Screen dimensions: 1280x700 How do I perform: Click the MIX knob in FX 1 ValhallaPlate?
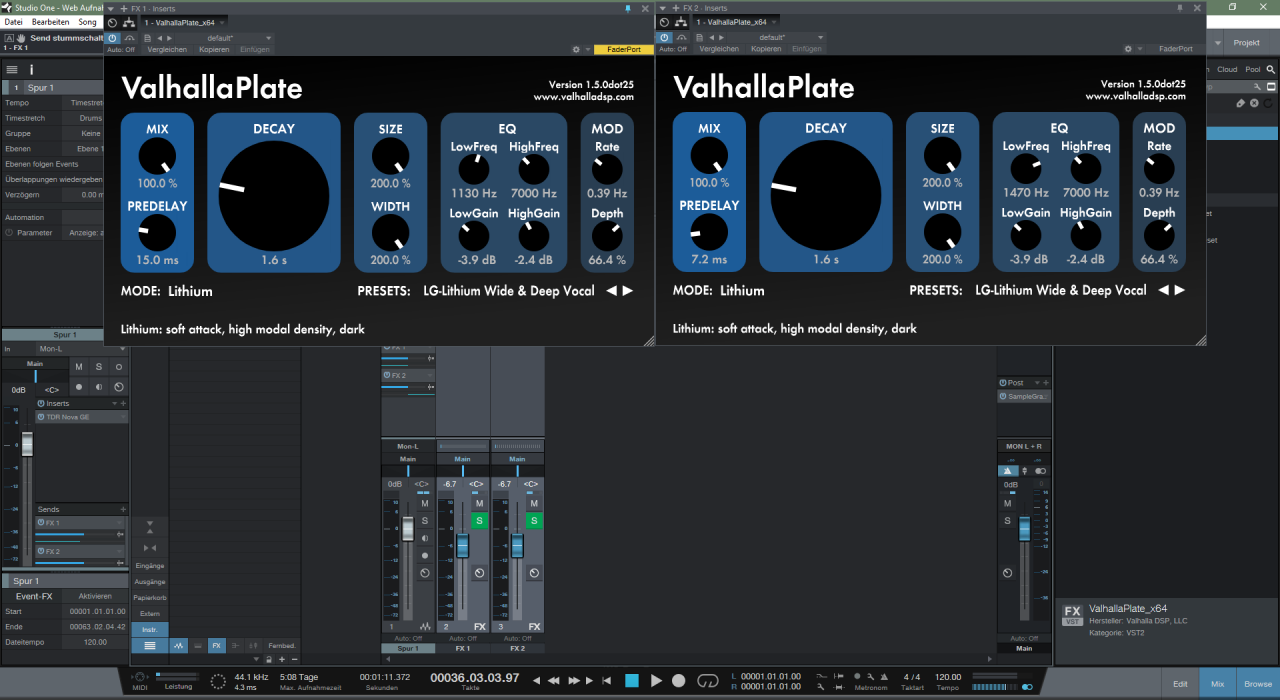[x=157, y=156]
